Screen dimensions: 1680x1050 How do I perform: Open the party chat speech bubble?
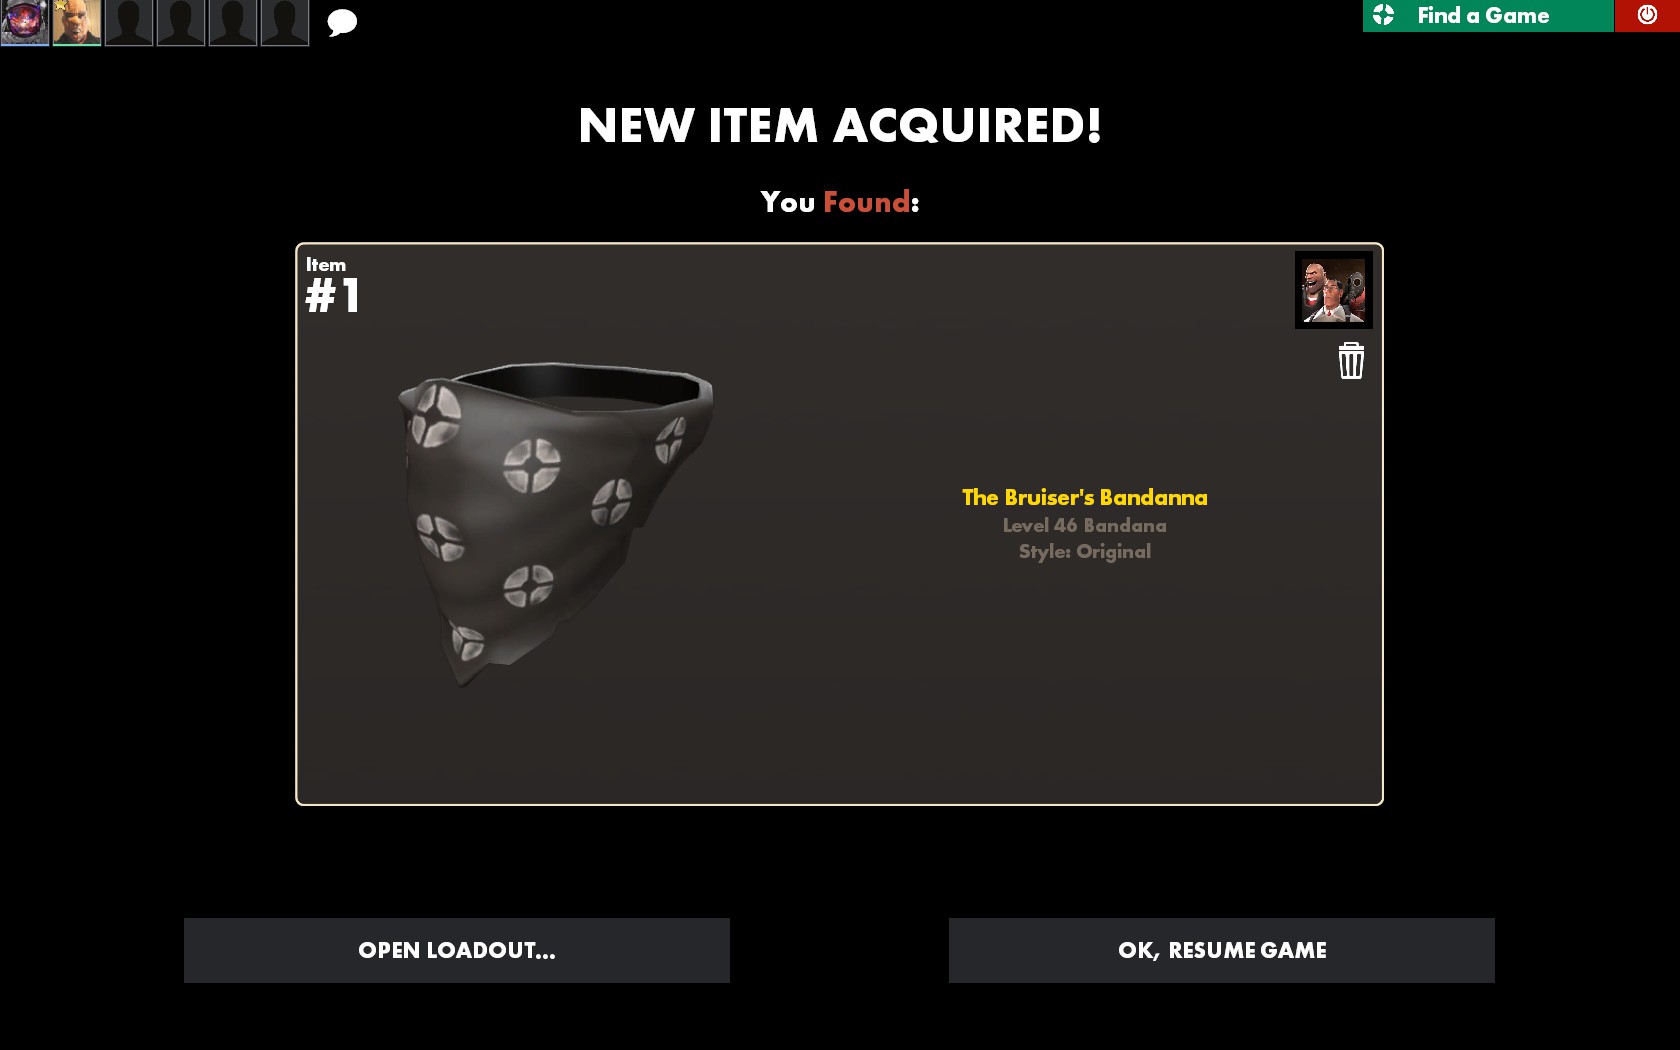click(x=342, y=22)
